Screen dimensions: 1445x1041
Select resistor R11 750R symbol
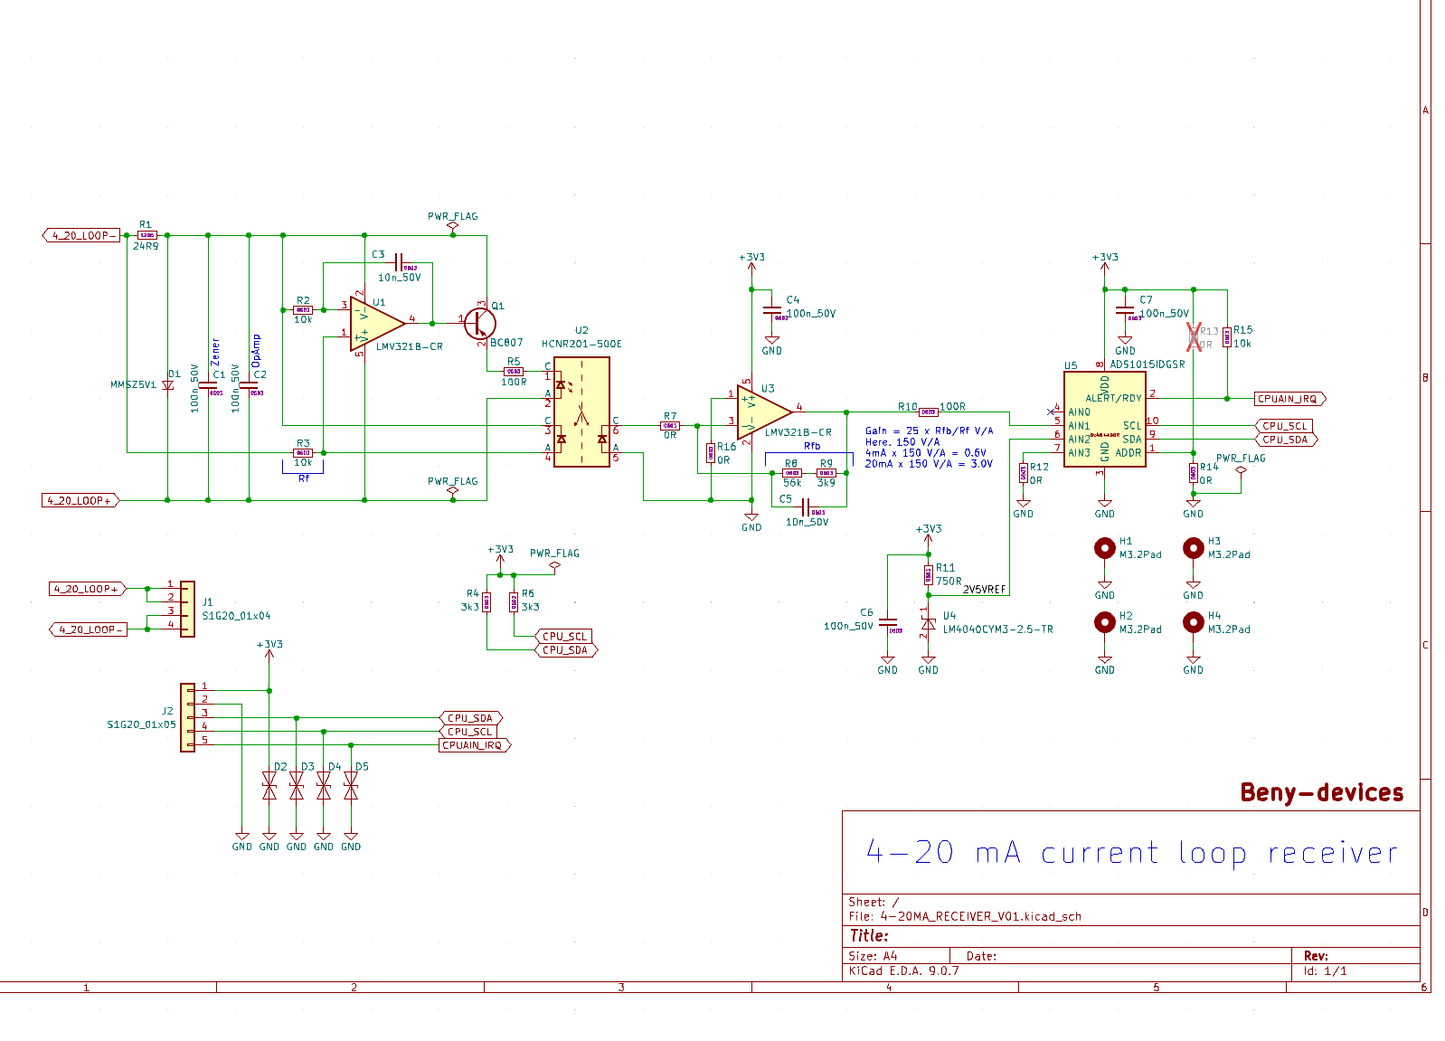(928, 575)
